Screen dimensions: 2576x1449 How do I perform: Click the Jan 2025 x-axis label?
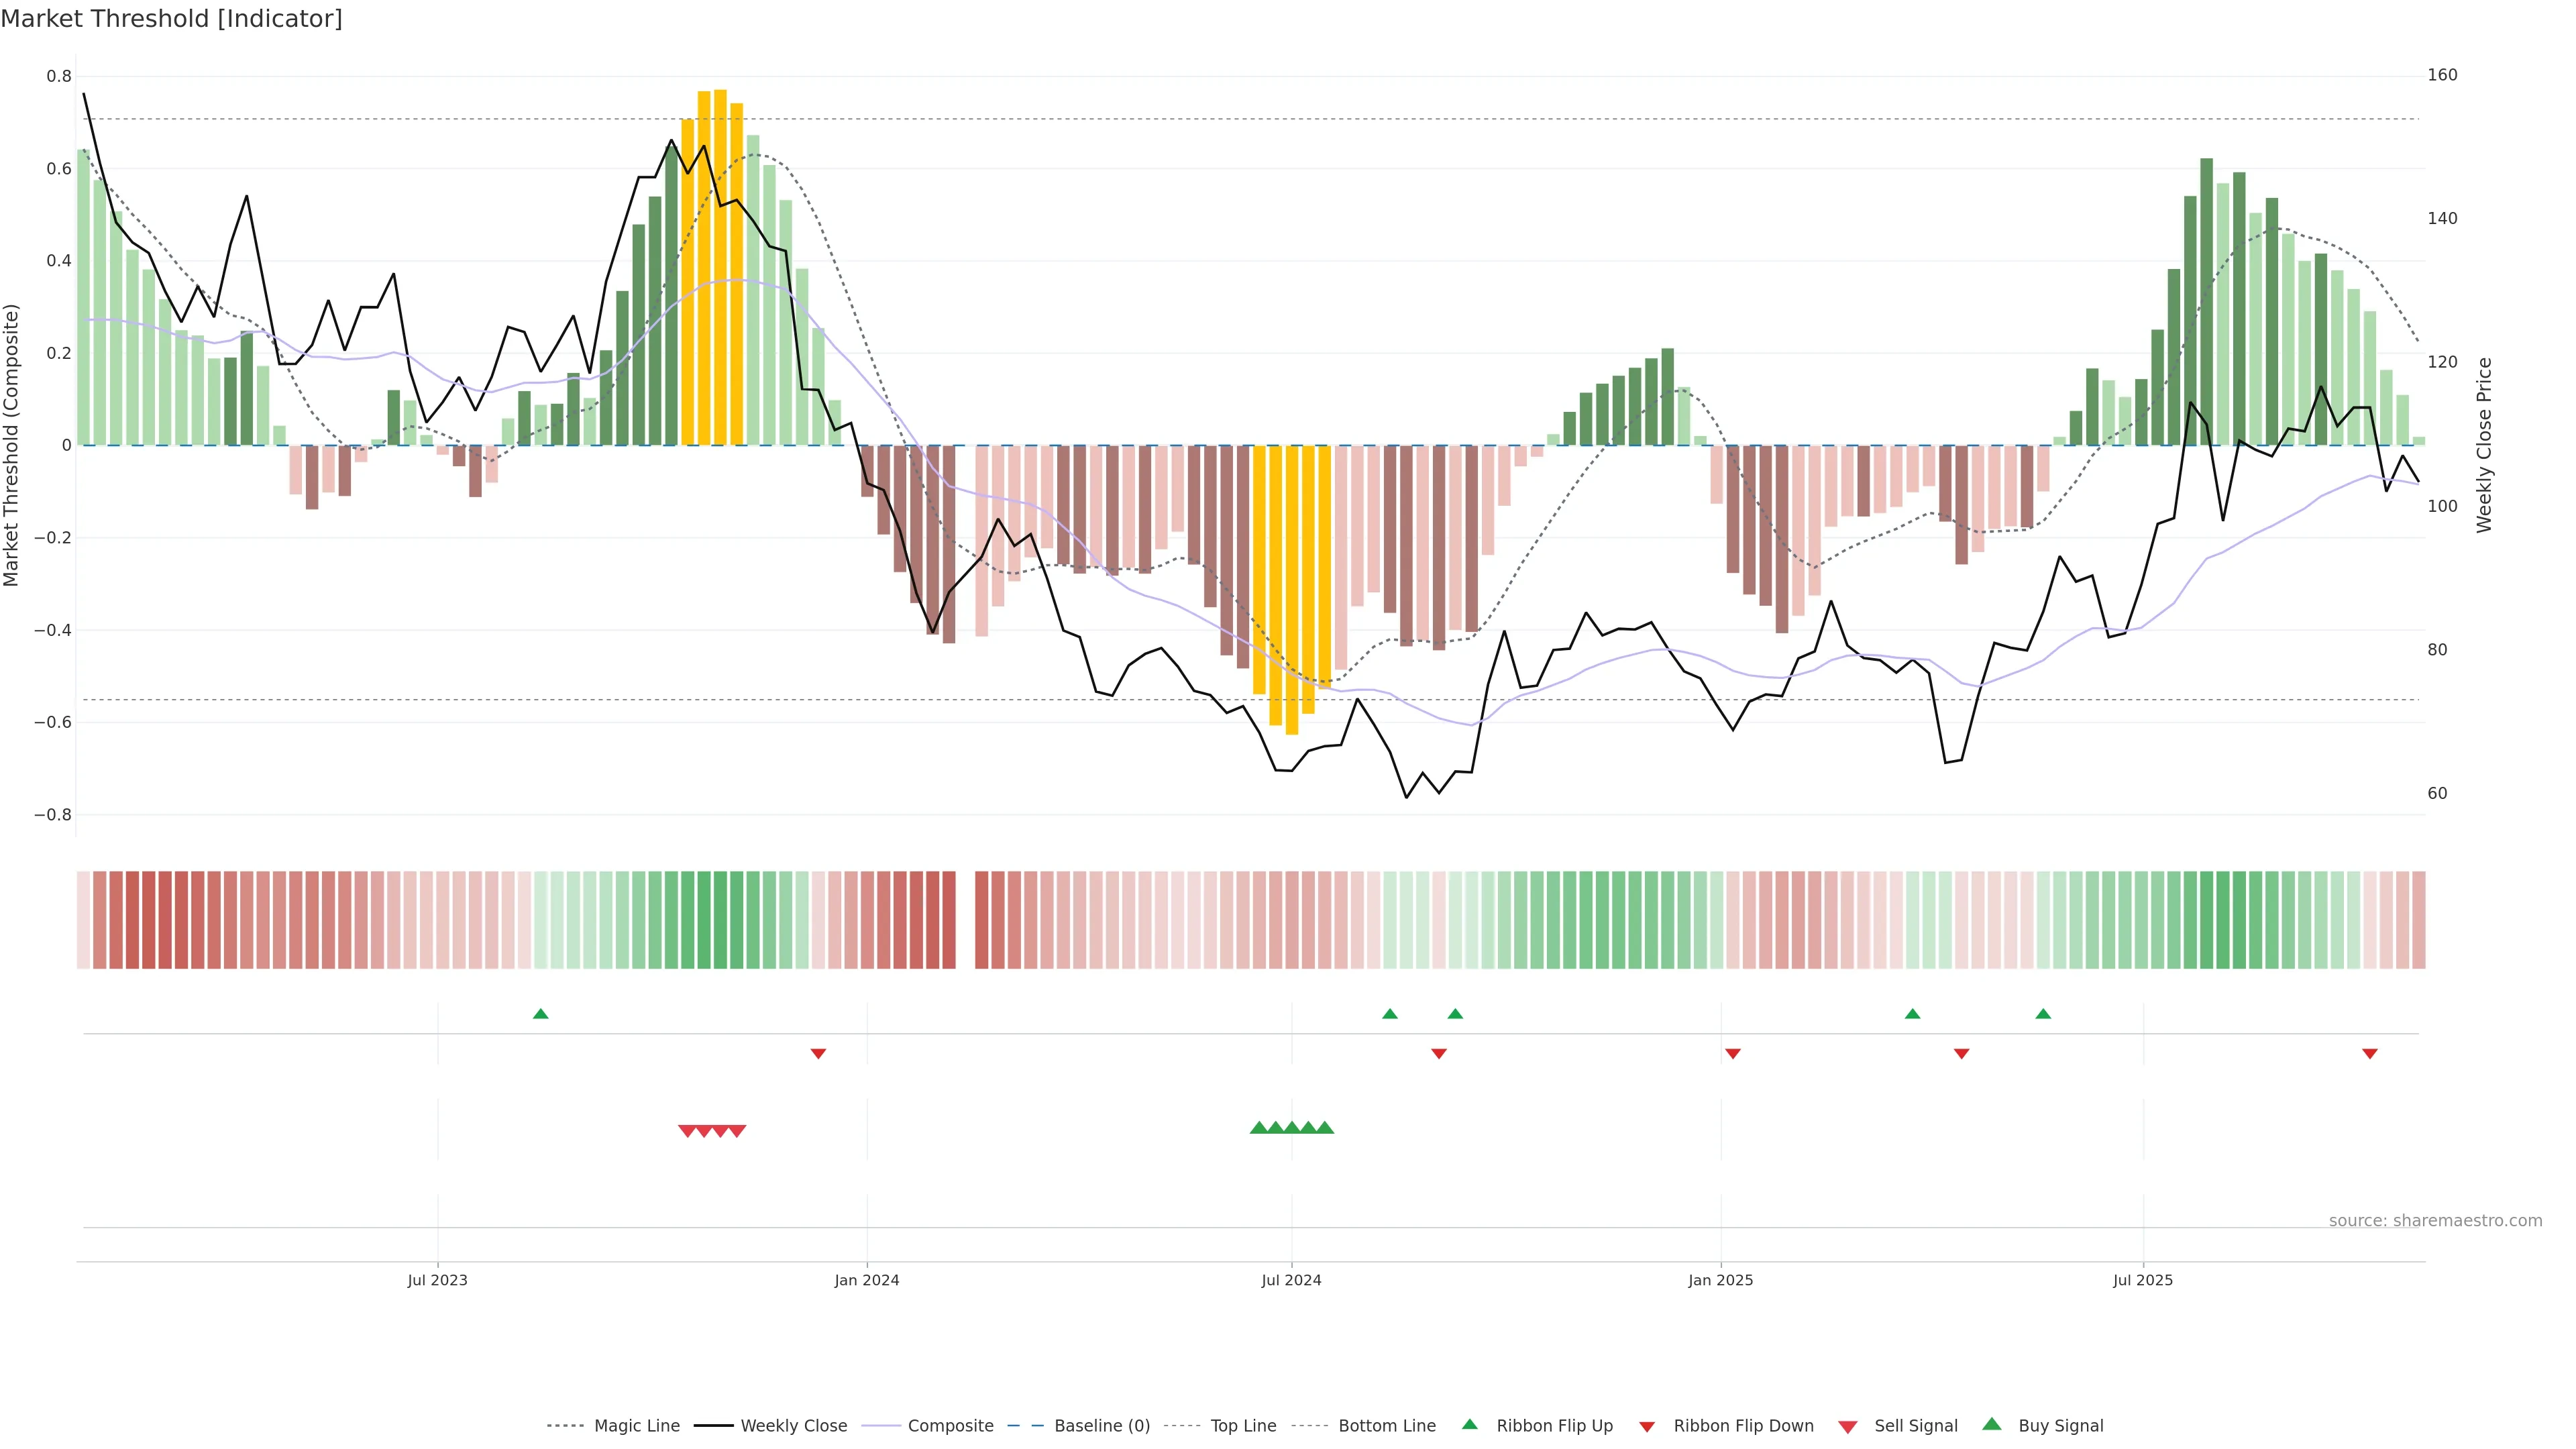1720,1280
